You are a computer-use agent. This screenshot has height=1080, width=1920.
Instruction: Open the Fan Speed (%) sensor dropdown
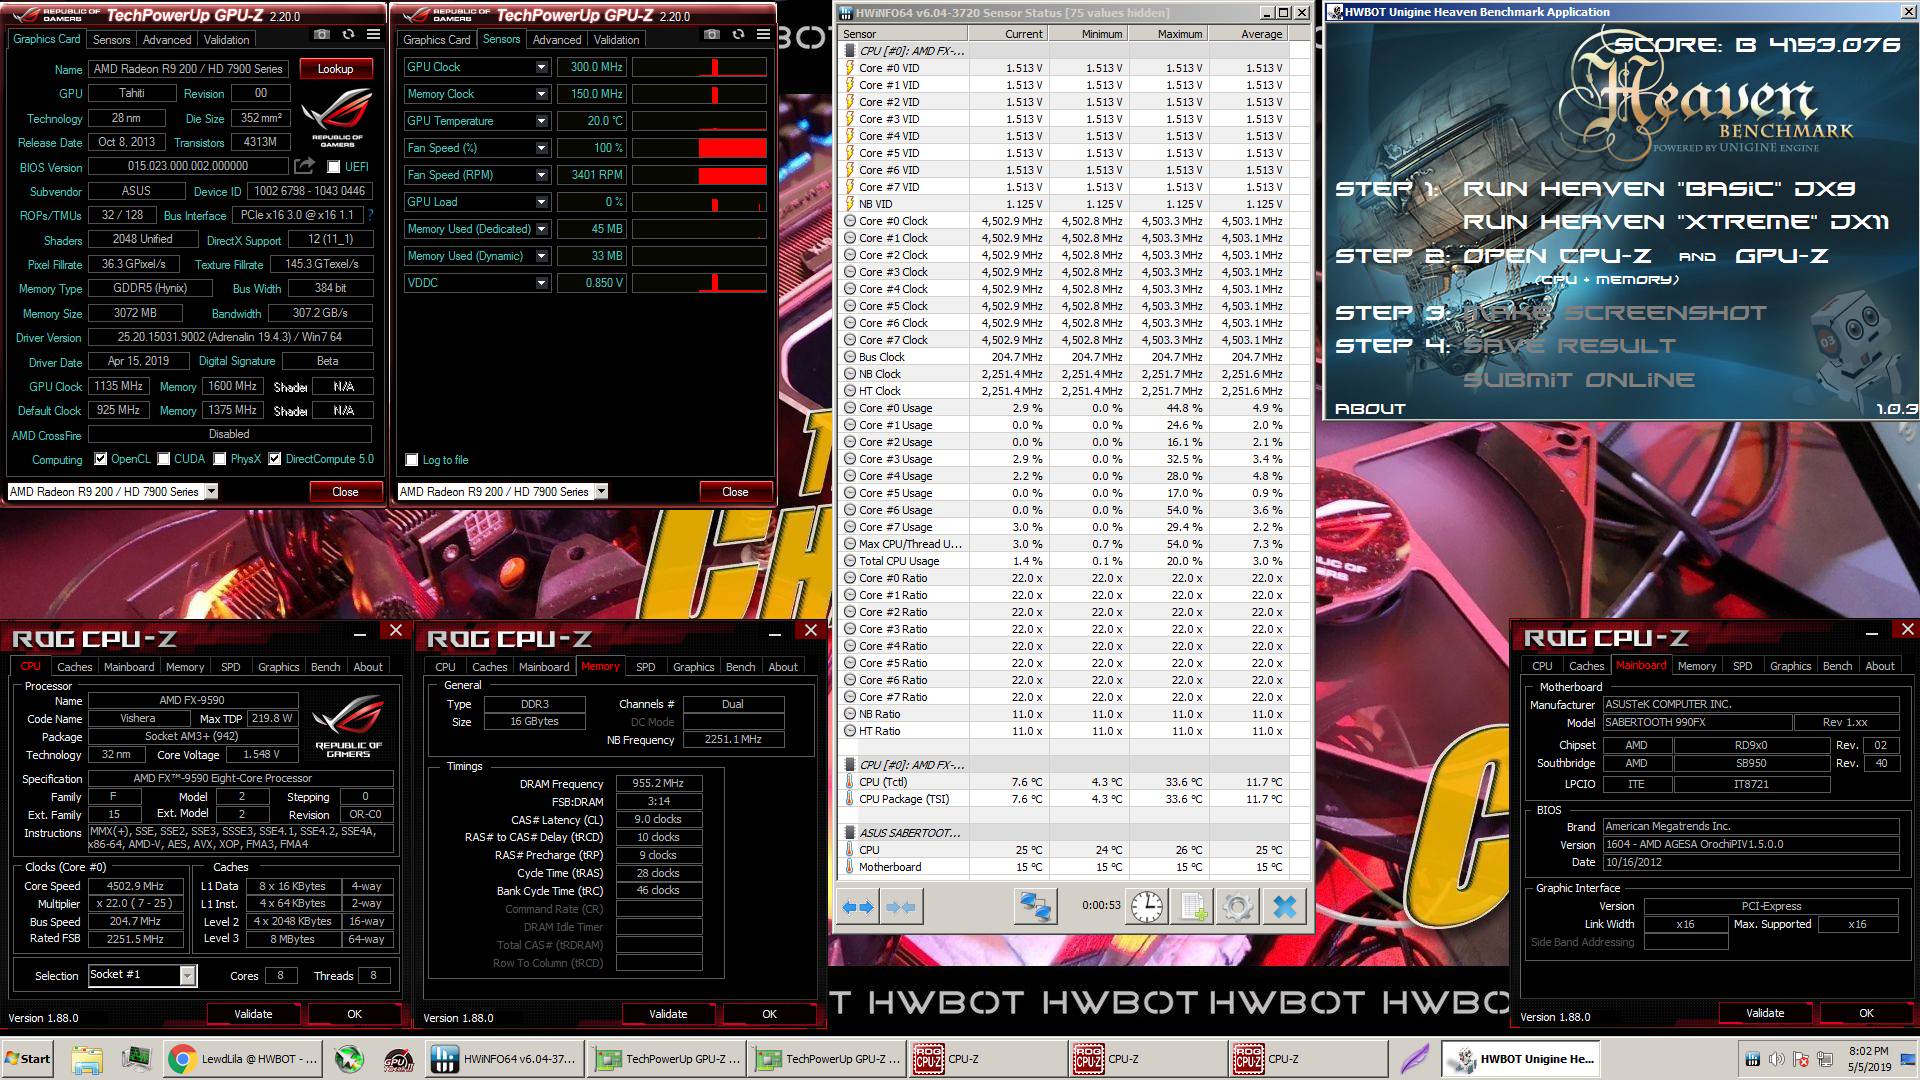point(541,148)
